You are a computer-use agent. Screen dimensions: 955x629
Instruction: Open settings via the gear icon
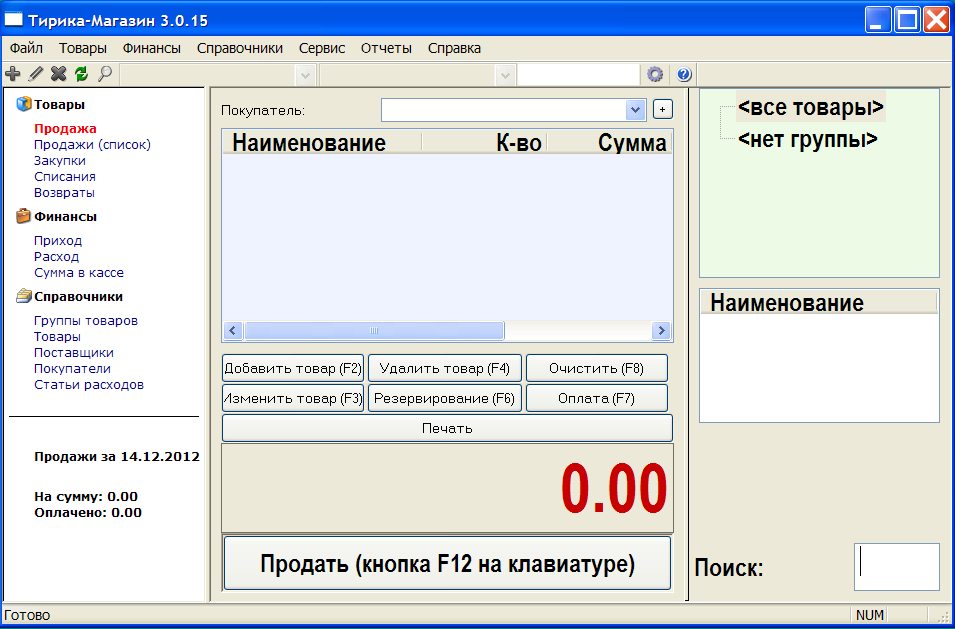click(x=655, y=74)
